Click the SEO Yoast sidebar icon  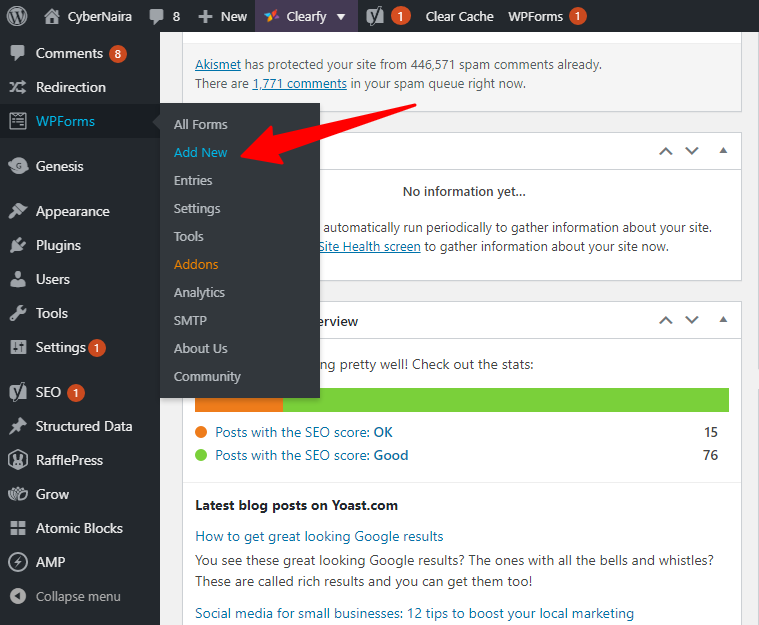pos(18,392)
